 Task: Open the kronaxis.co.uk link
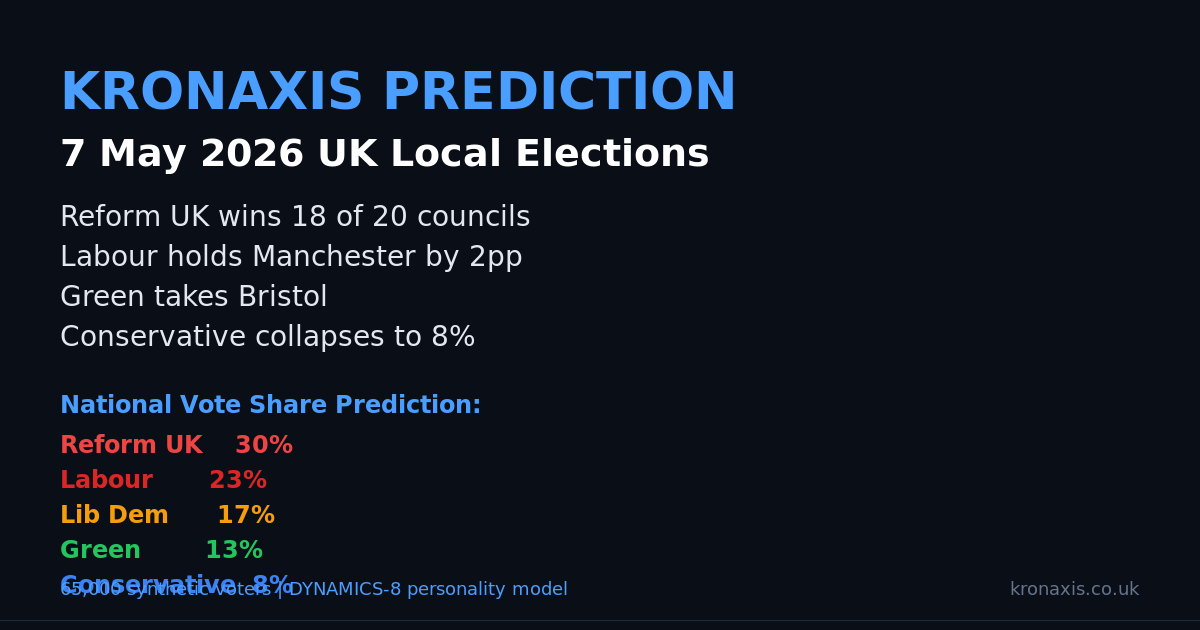[x=1074, y=590]
